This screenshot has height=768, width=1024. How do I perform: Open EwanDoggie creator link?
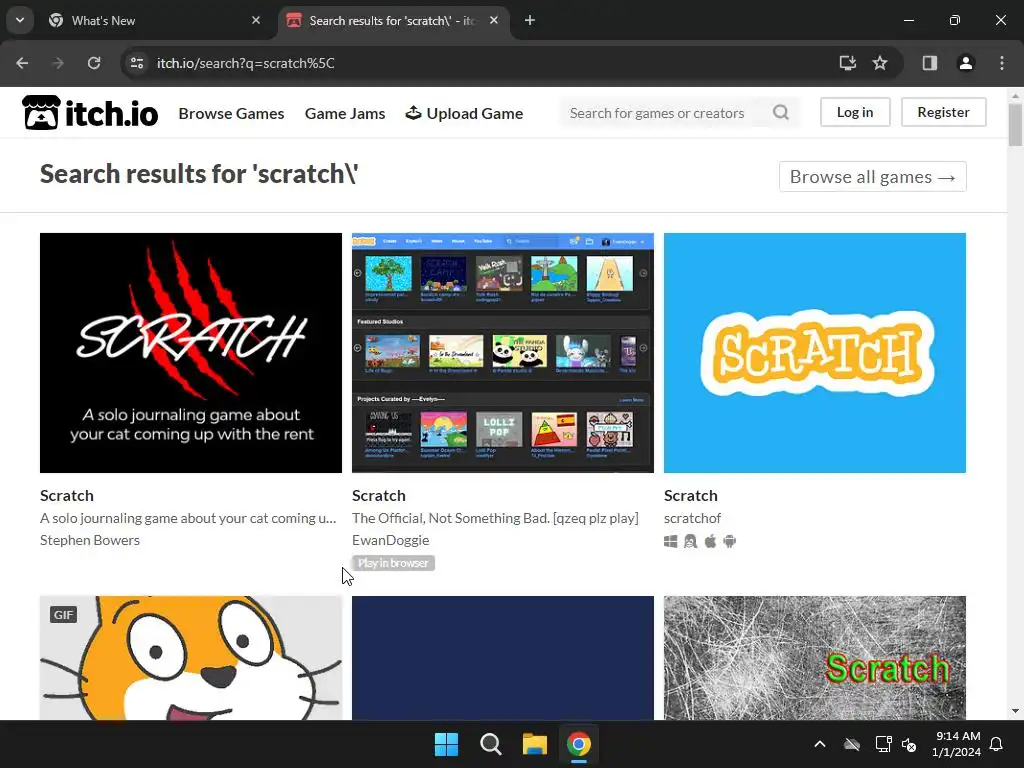tap(391, 540)
